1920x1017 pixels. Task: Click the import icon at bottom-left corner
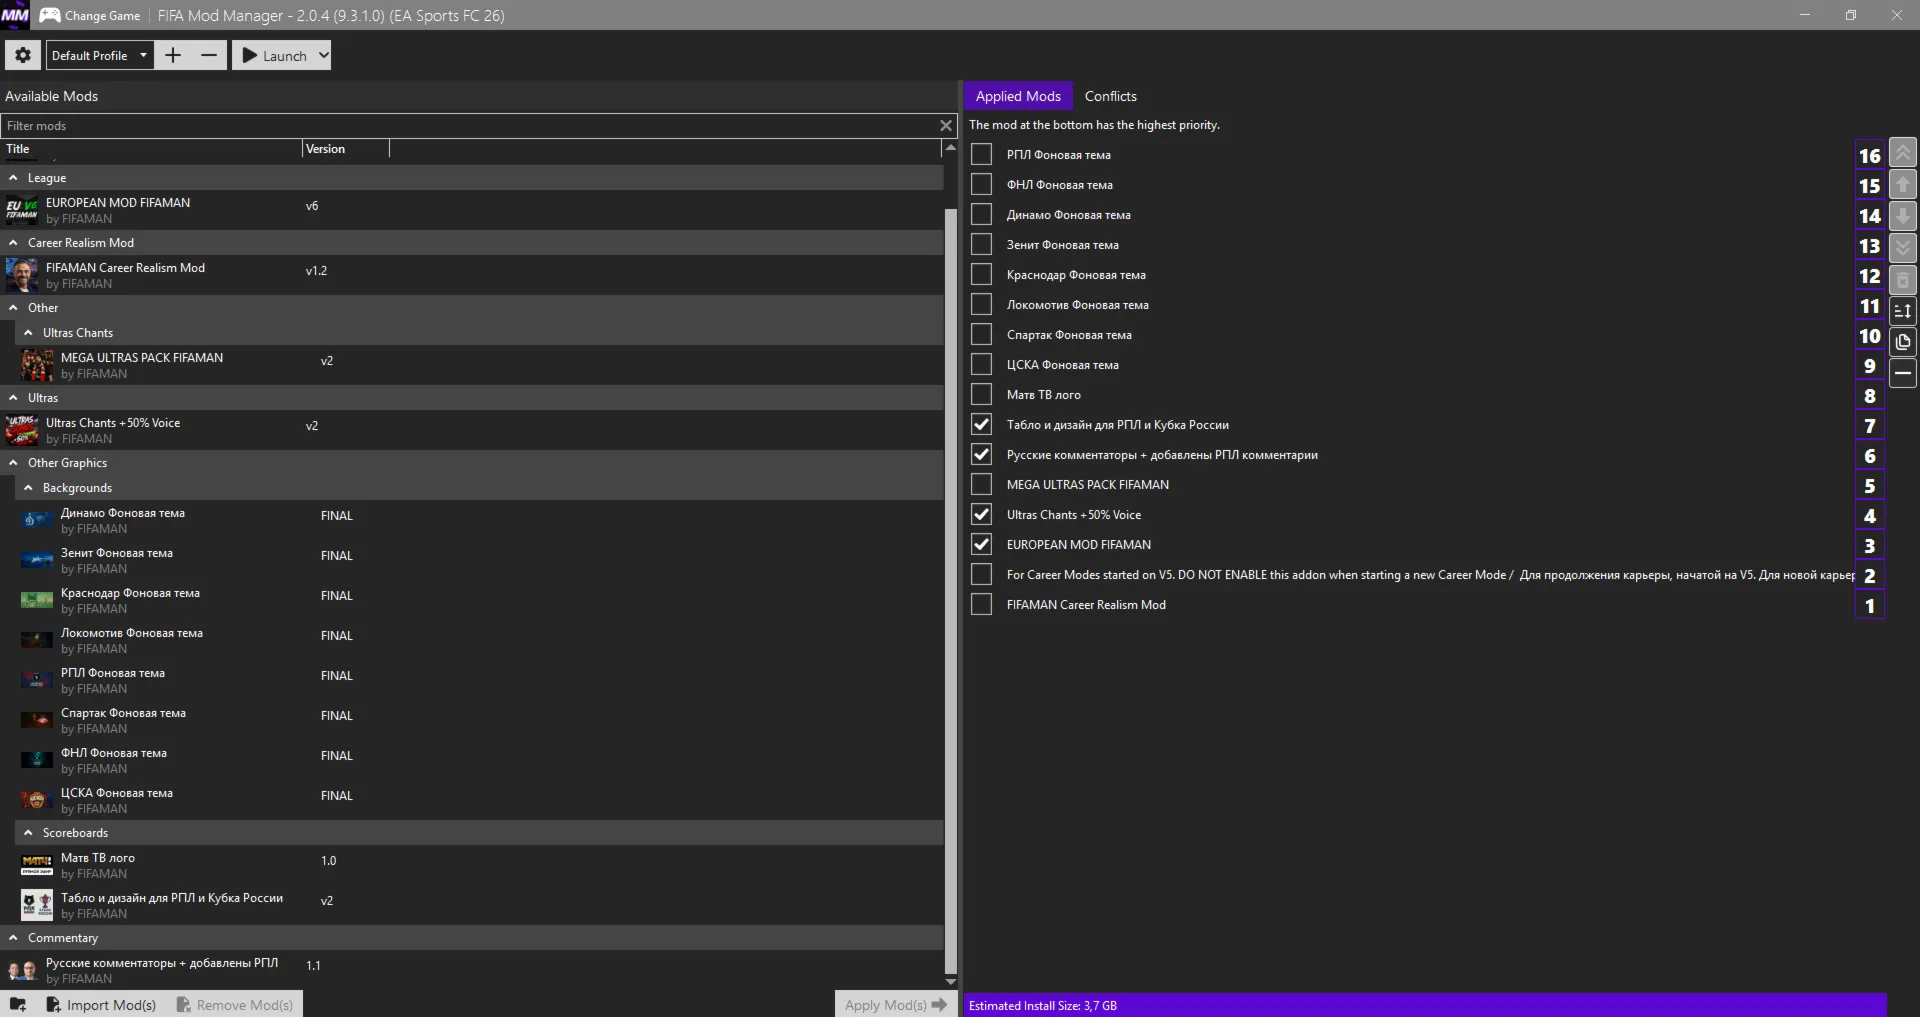point(18,1004)
